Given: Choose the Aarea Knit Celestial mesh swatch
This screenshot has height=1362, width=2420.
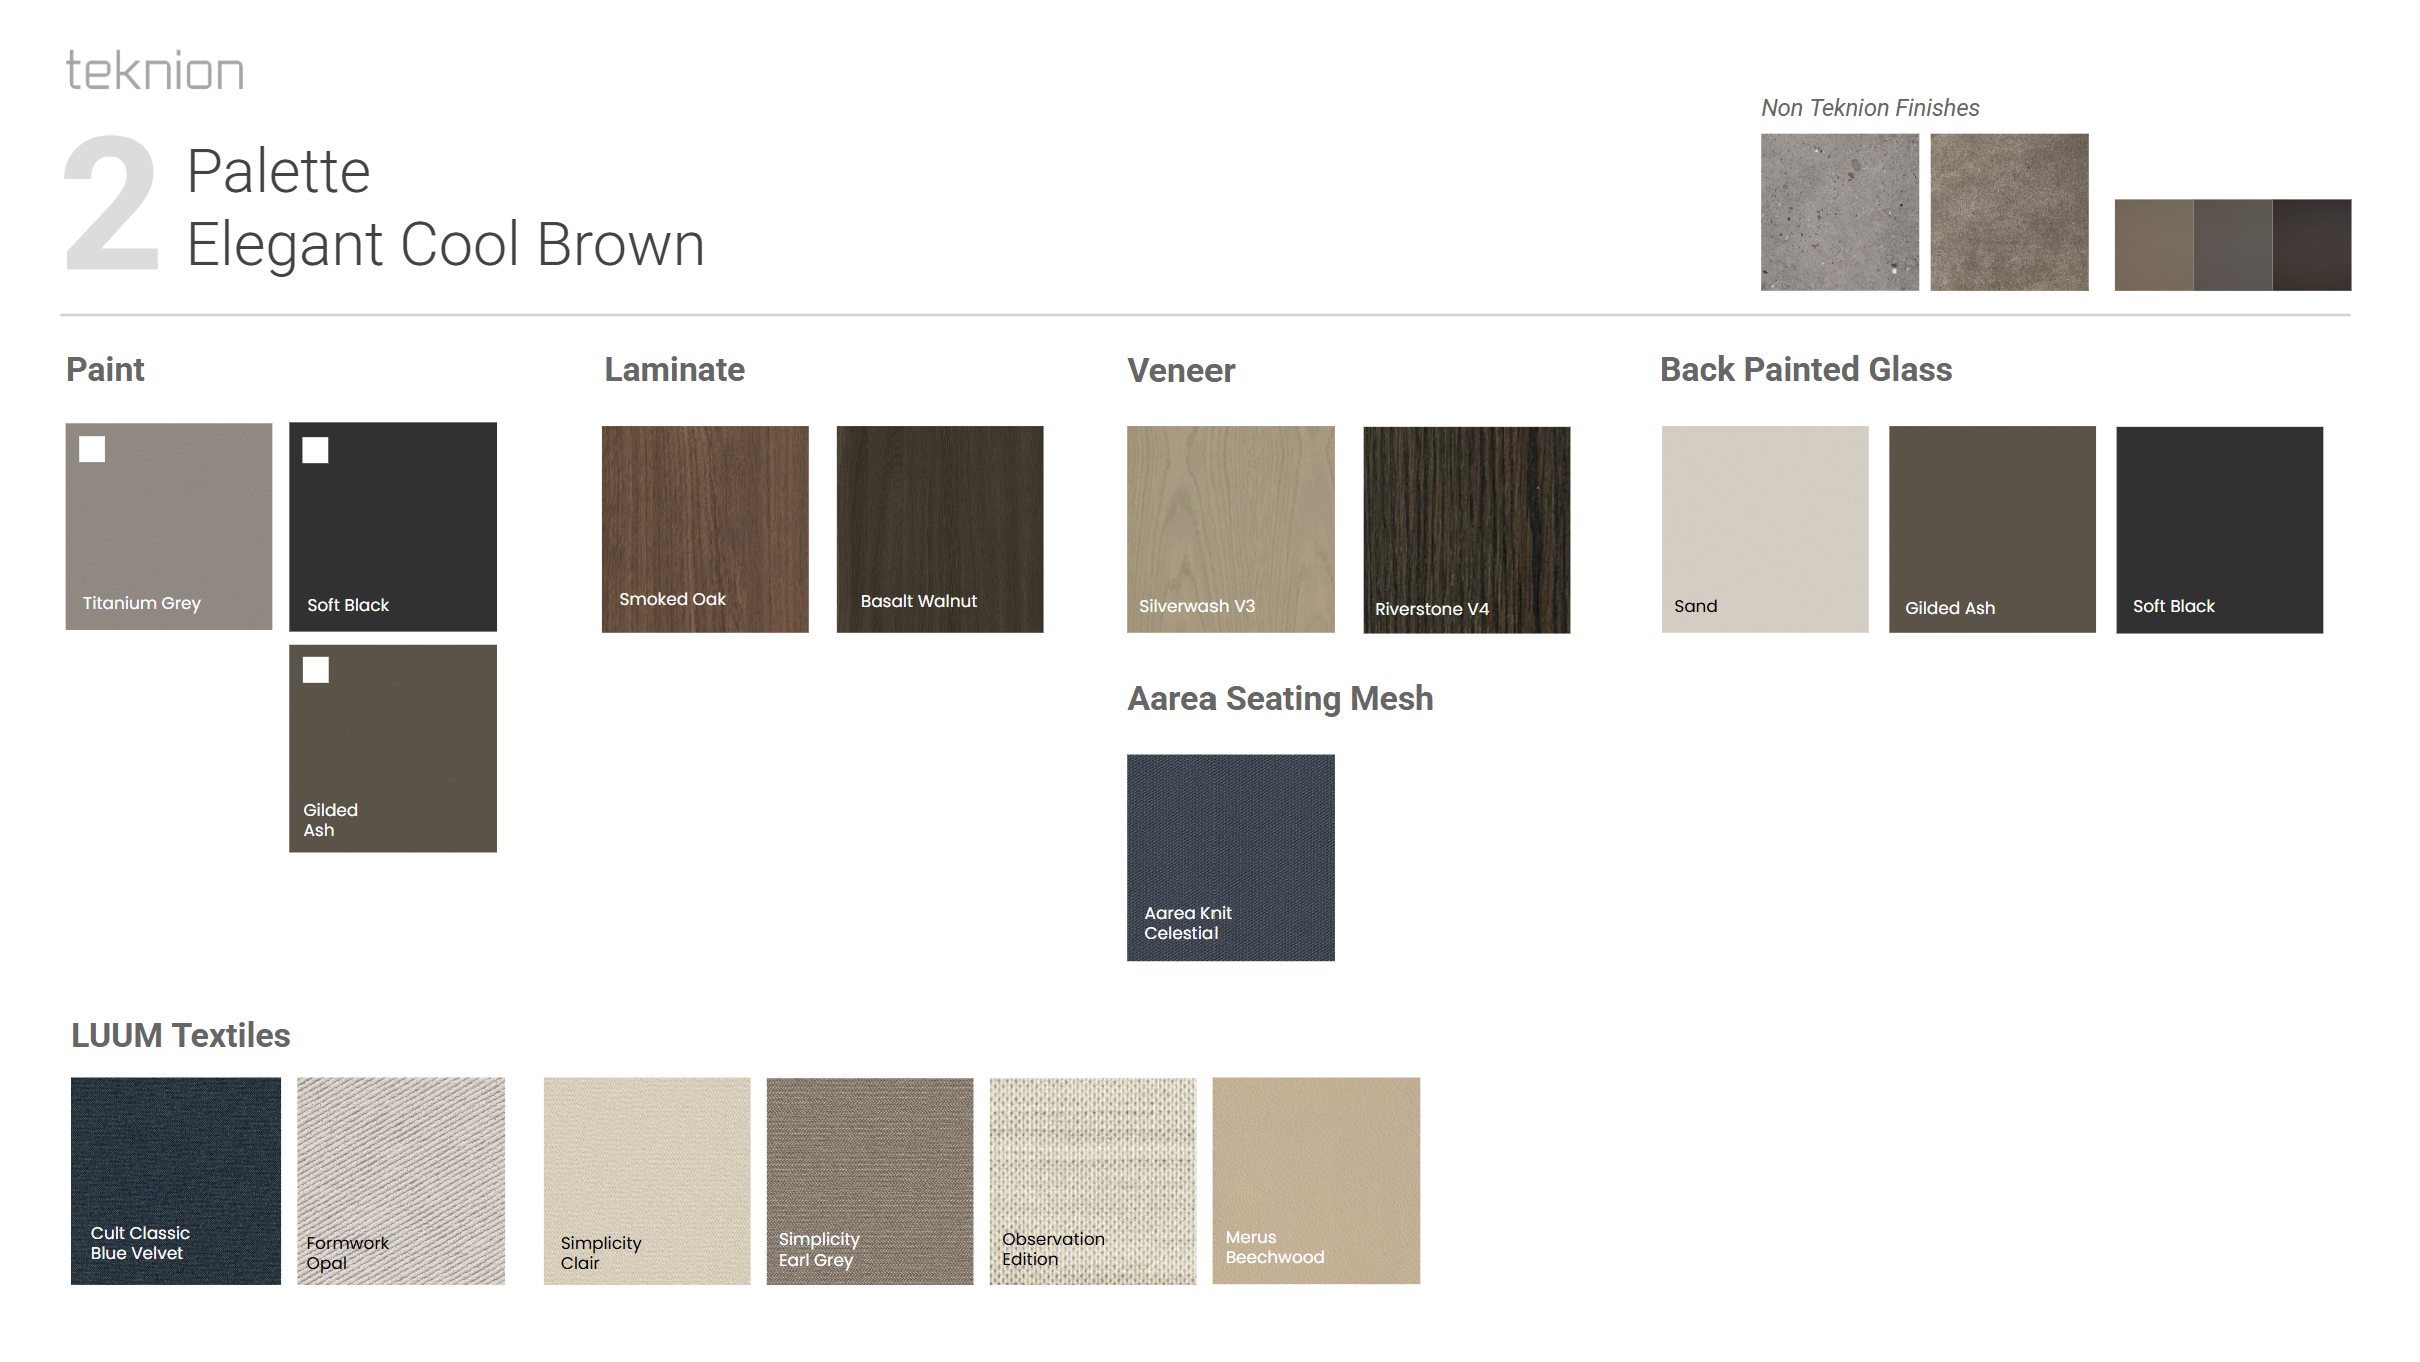Looking at the screenshot, I should 1231,858.
